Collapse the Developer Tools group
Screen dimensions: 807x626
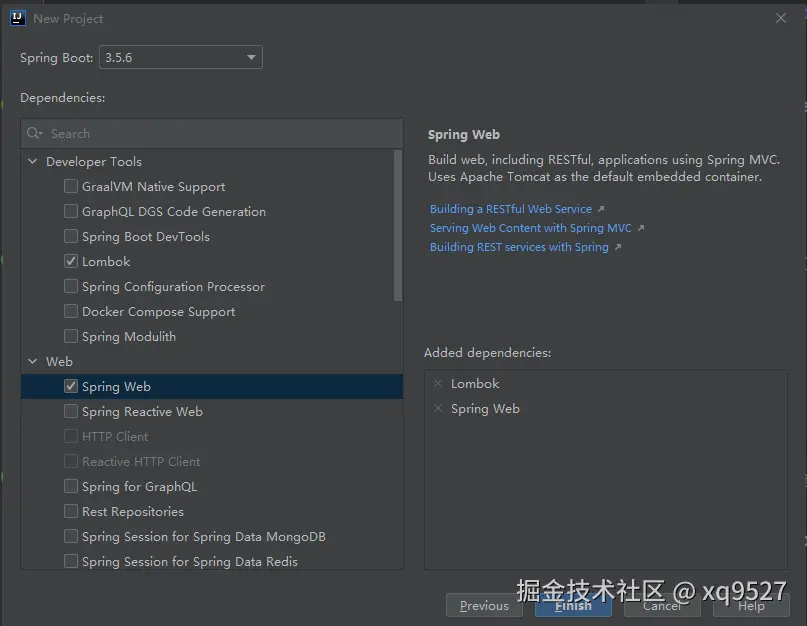32,161
